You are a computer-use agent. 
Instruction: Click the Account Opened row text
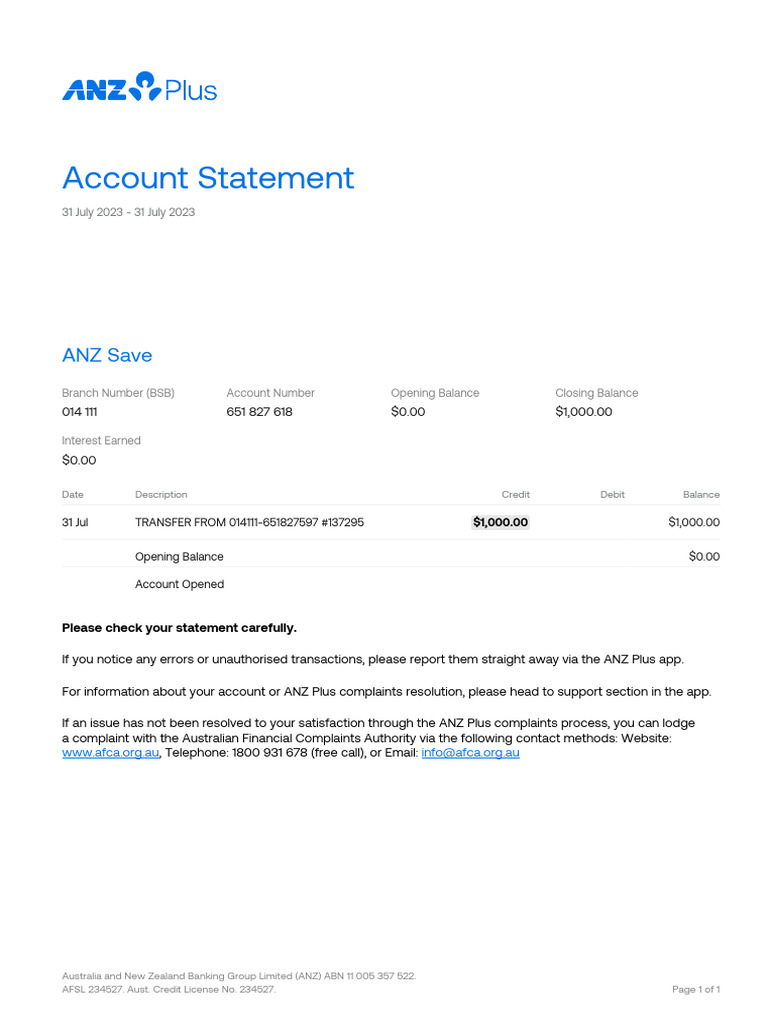click(179, 584)
